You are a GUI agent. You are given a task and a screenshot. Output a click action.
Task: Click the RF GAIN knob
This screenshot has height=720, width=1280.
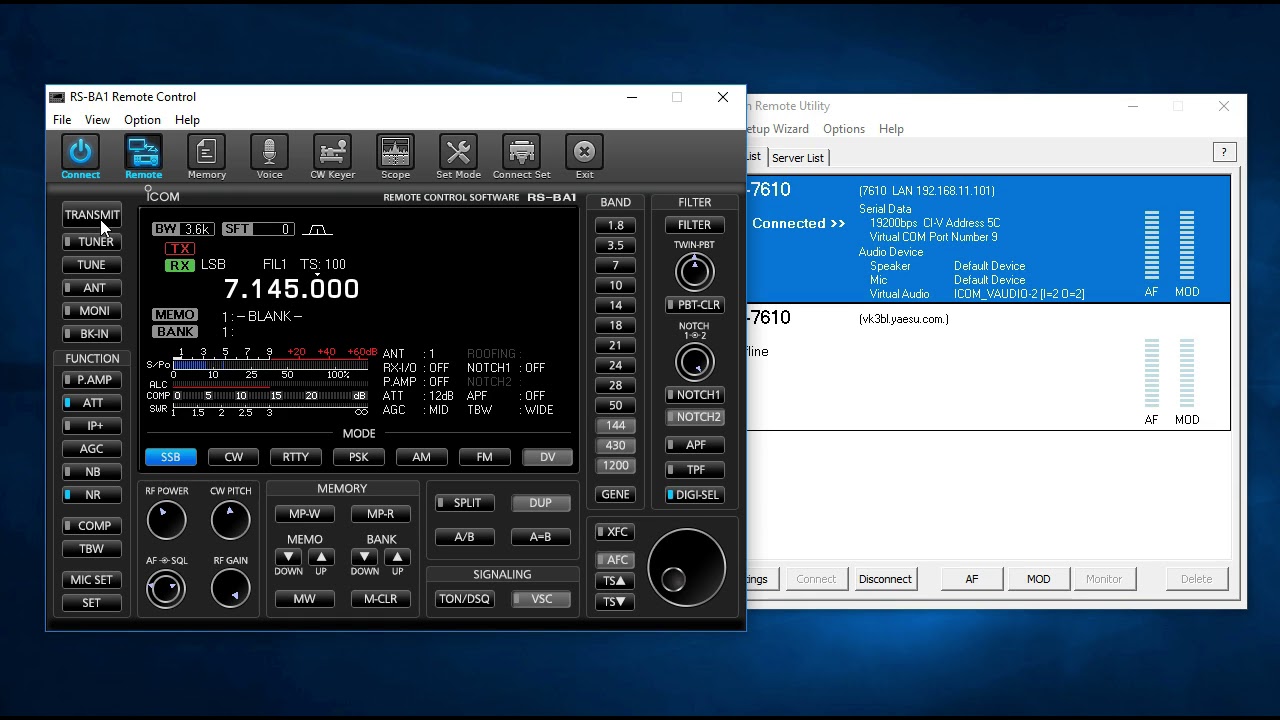[x=230, y=589]
